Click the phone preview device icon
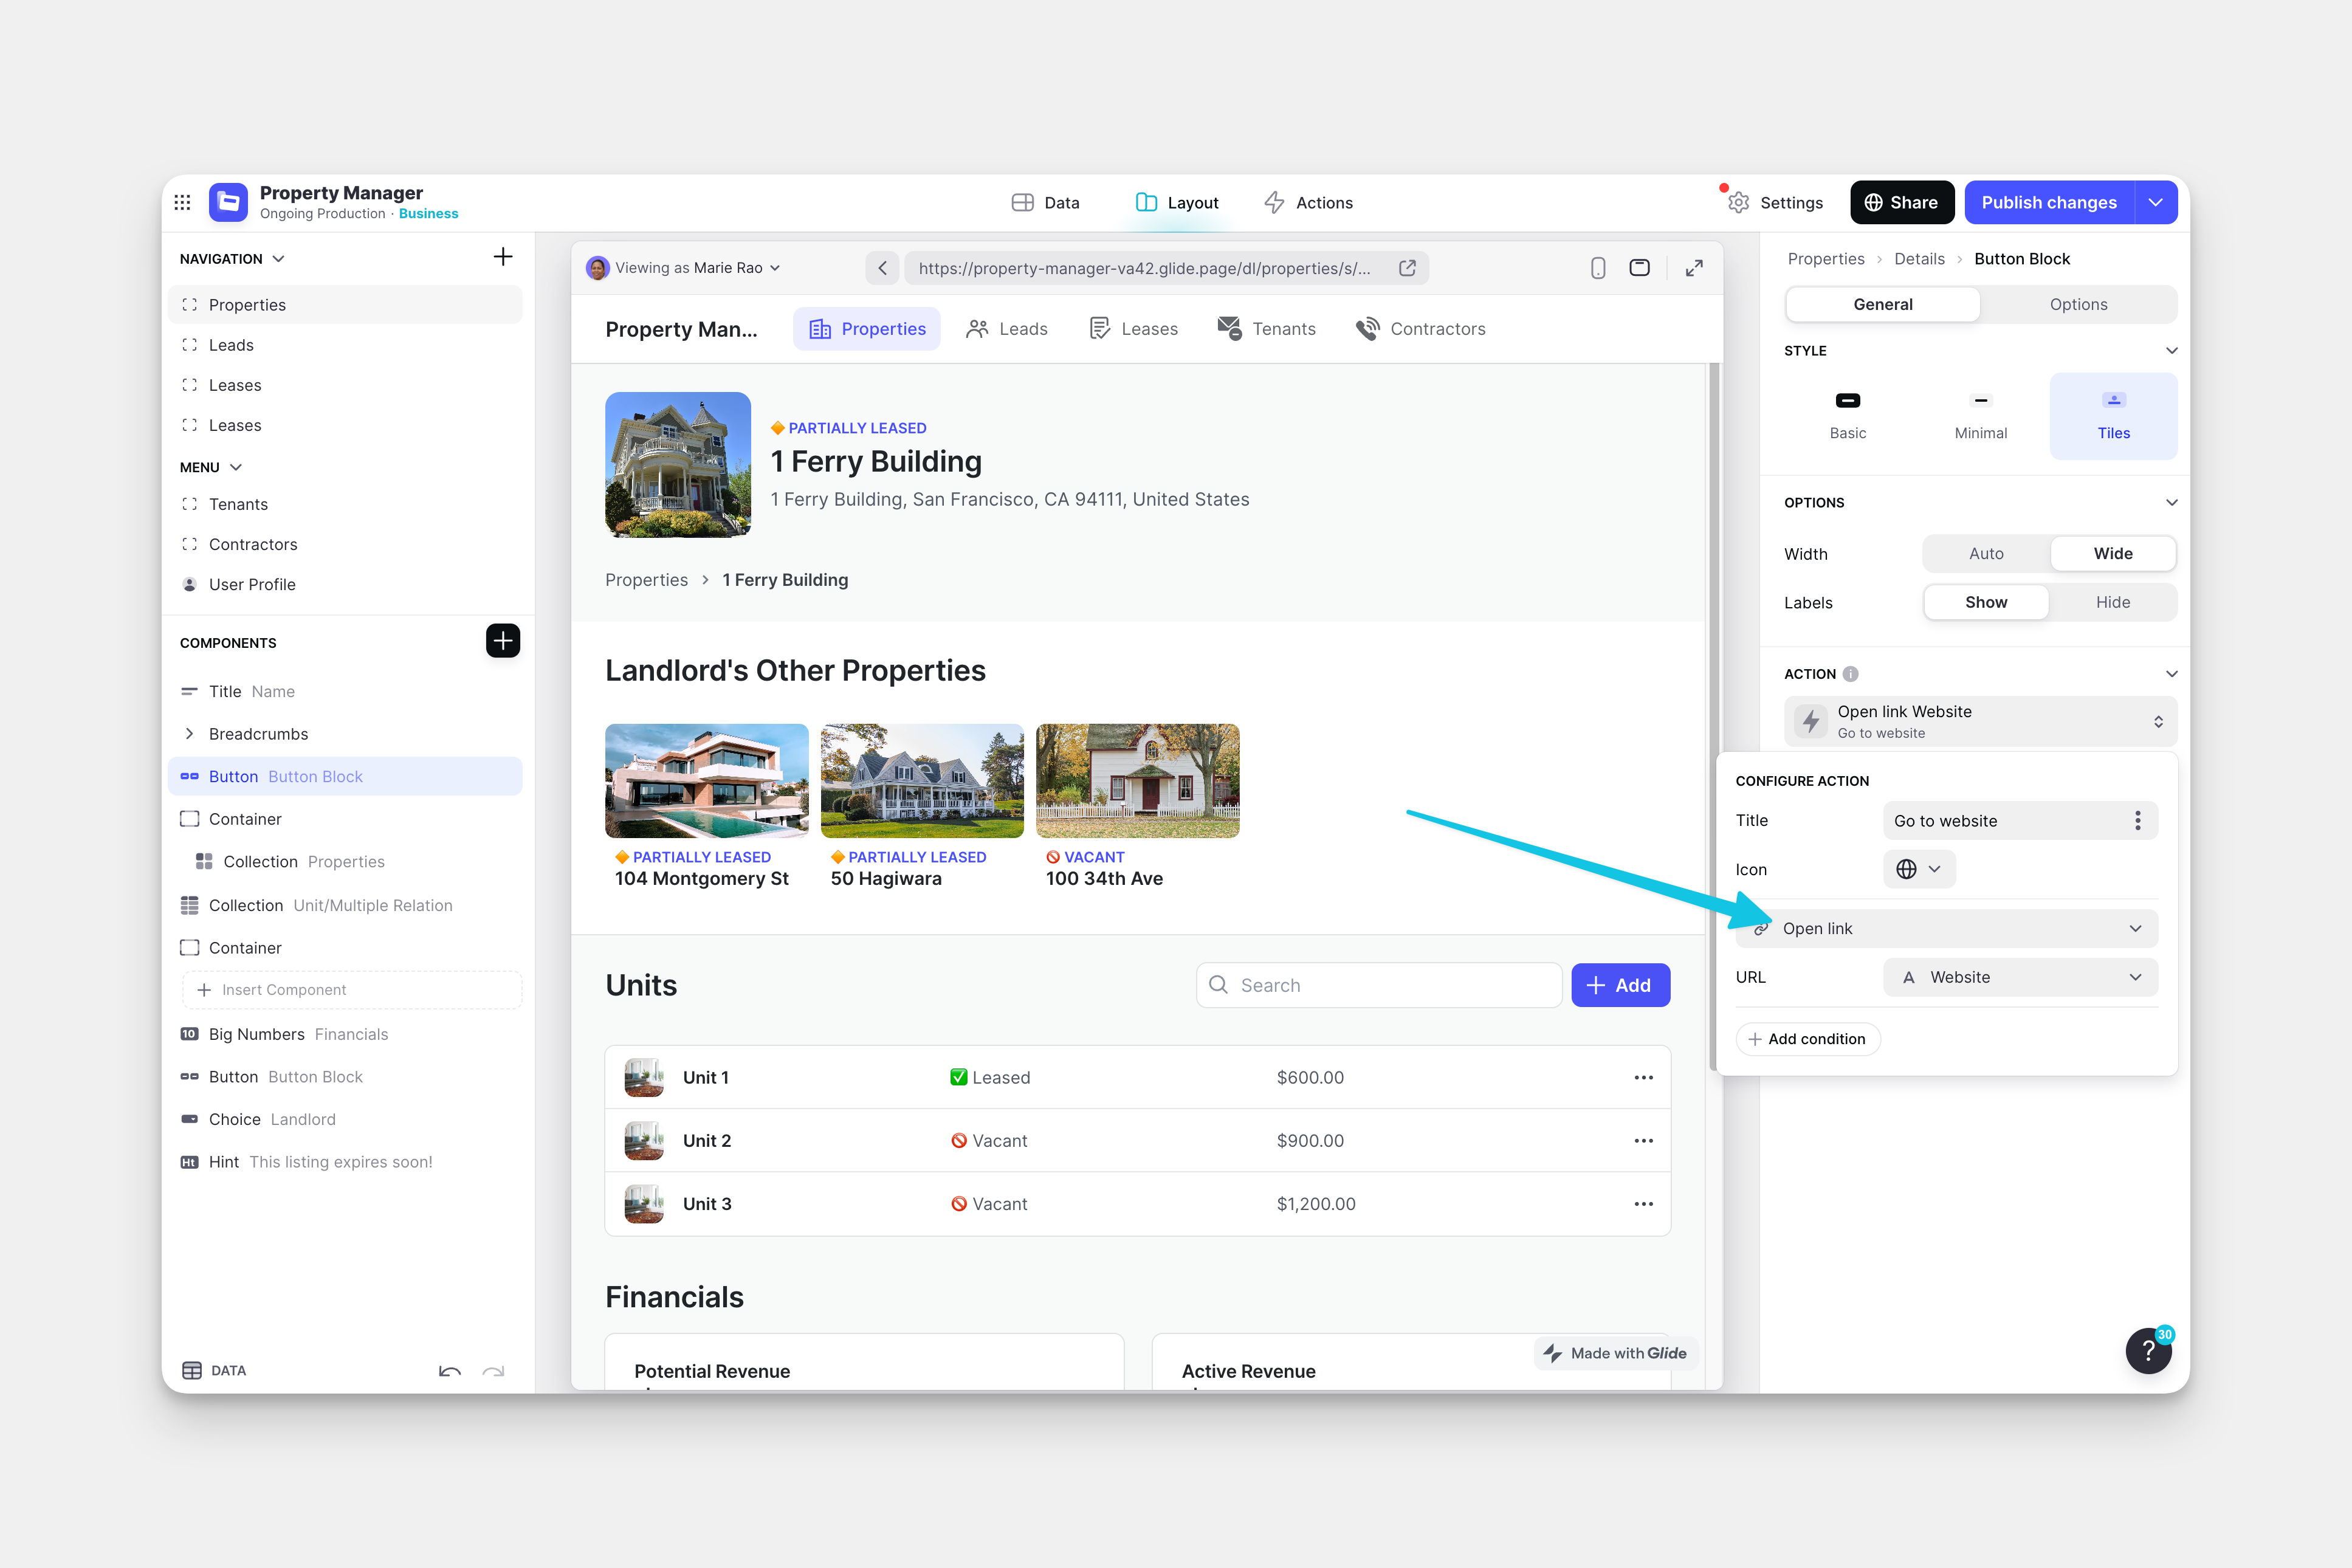This screenshot has height=1568, width=2352. 1597,268
